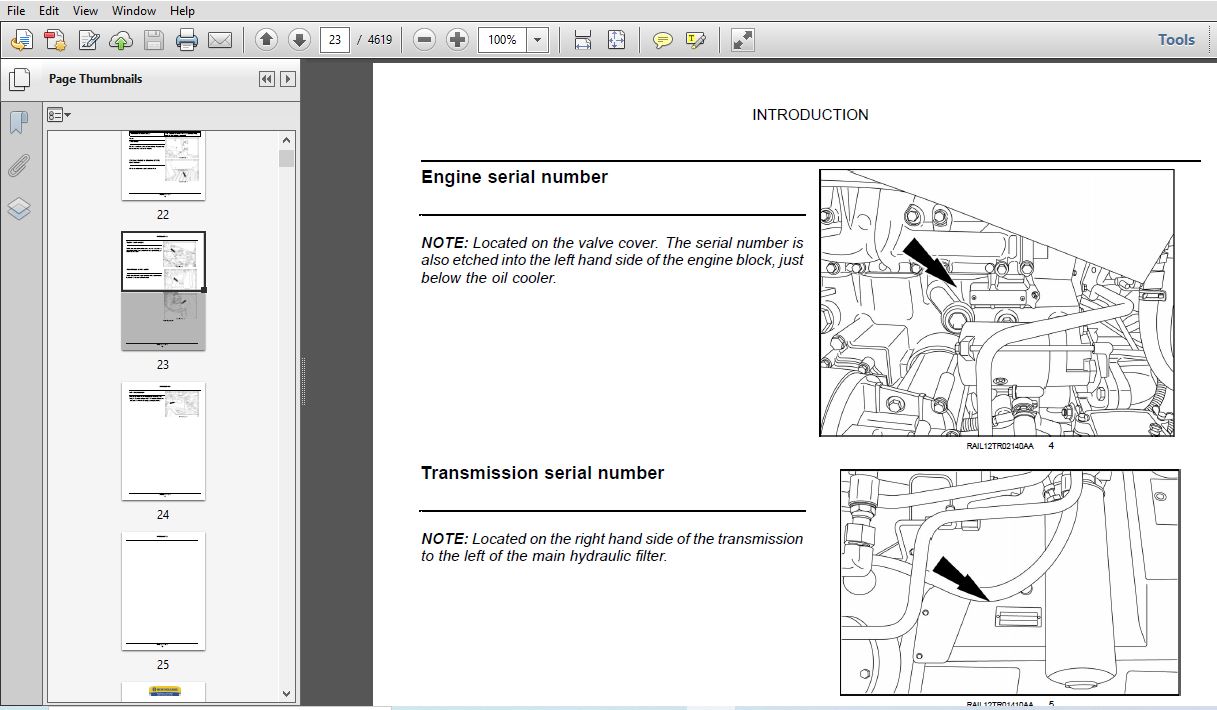Screen dimensions: 1217x710
Task: Click the engine serial number diagram
Action: [997, 303]
